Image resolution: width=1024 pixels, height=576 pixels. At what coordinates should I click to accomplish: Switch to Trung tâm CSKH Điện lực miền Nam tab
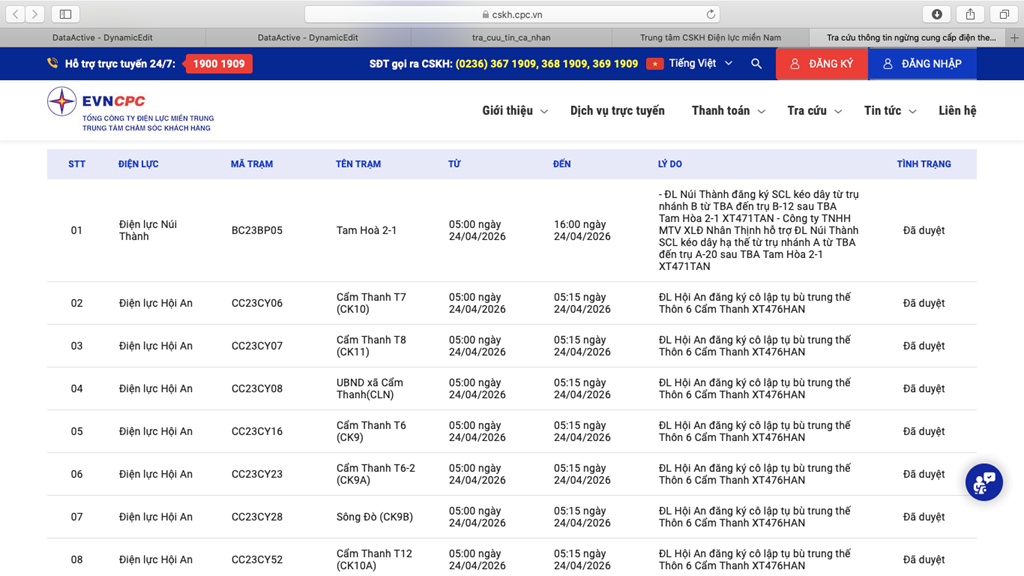pyautogui.click(x=710, y=38)
